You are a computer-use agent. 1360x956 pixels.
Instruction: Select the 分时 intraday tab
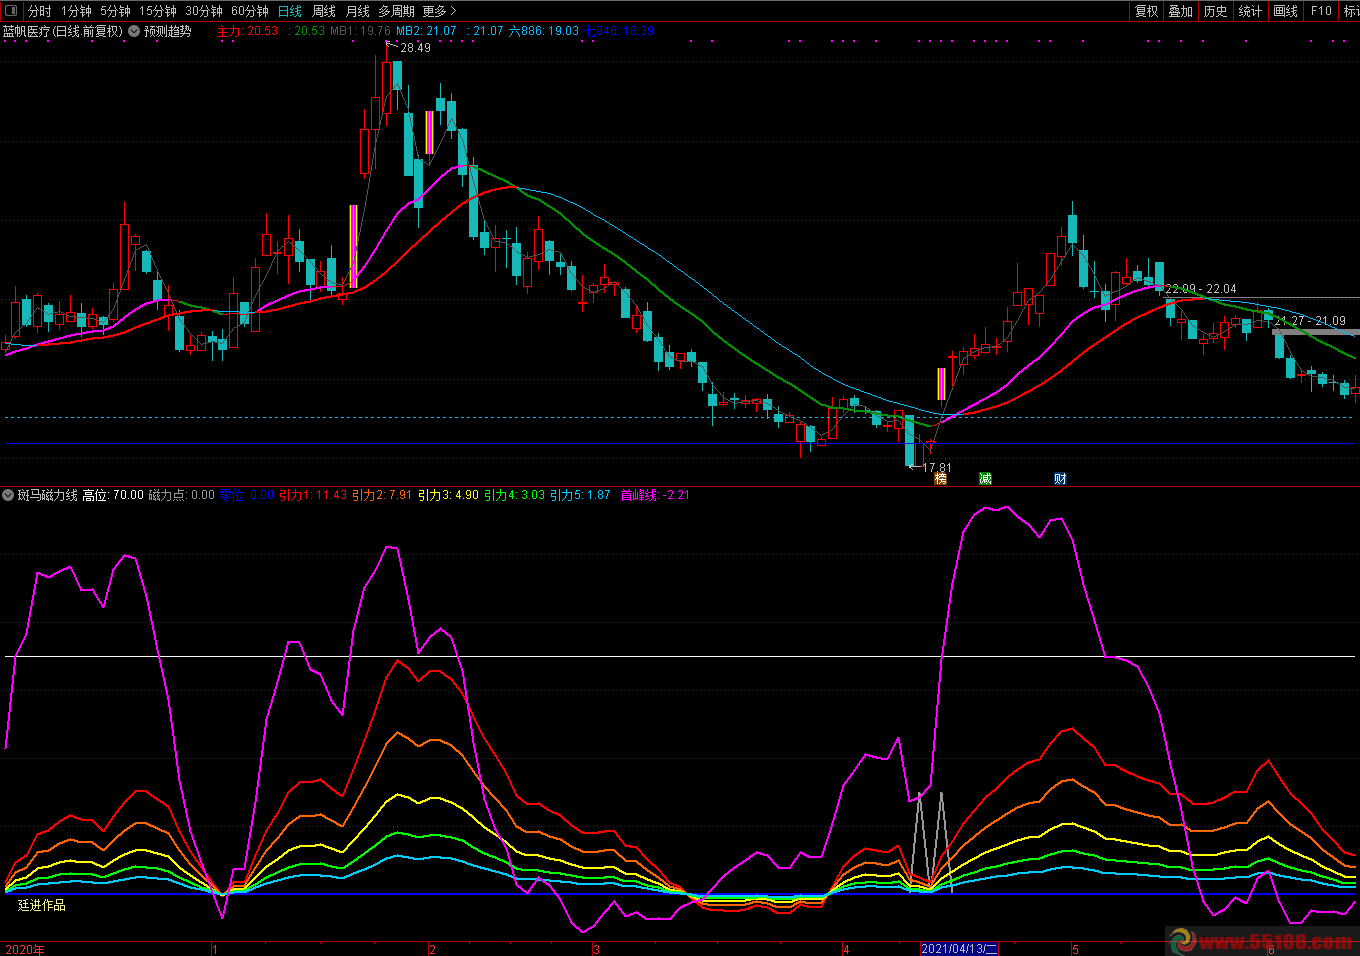point(39,11)
